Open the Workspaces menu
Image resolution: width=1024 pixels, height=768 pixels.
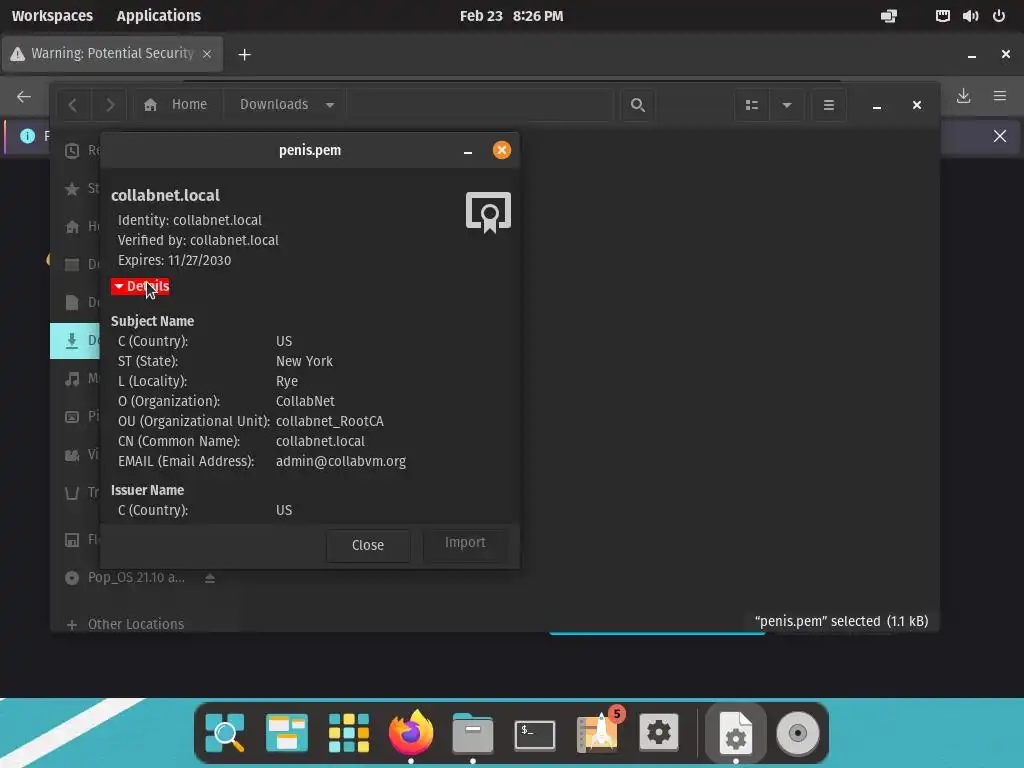coord(52,16)
